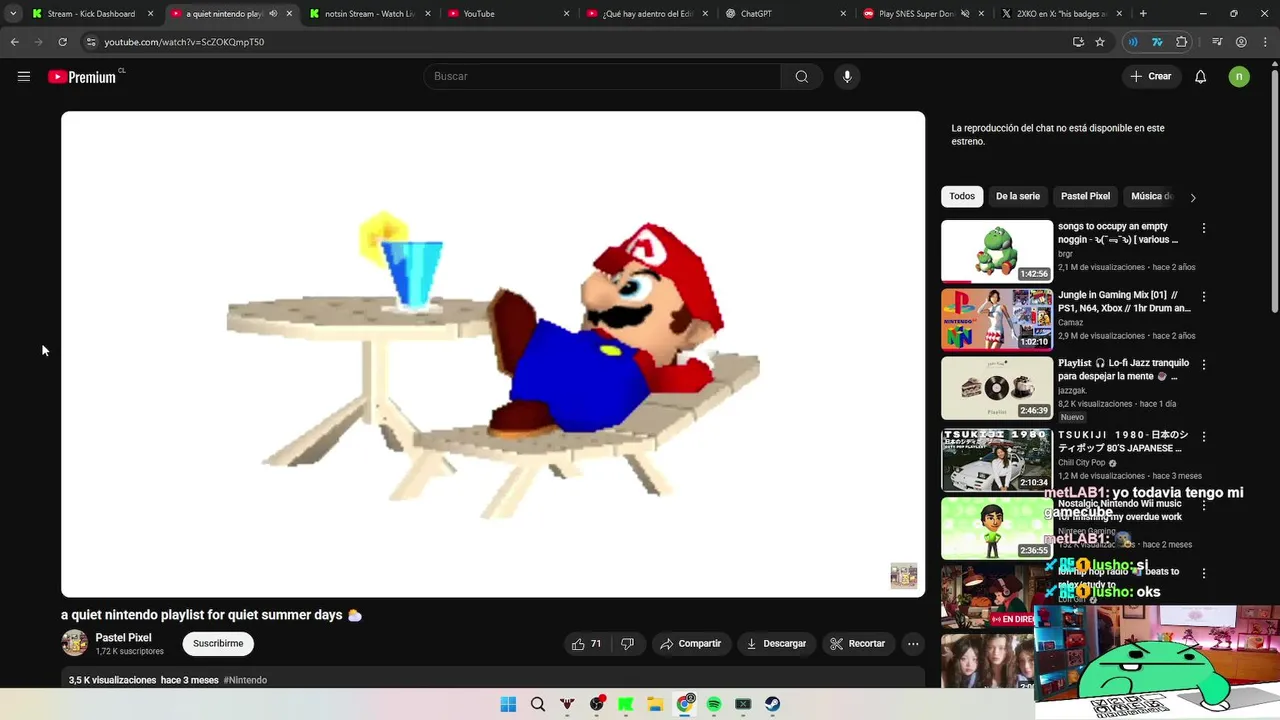The height and width of the screenshot is (720, 1280).
Task: Open Spotify from the taskbar
Action: coord(714,704)
